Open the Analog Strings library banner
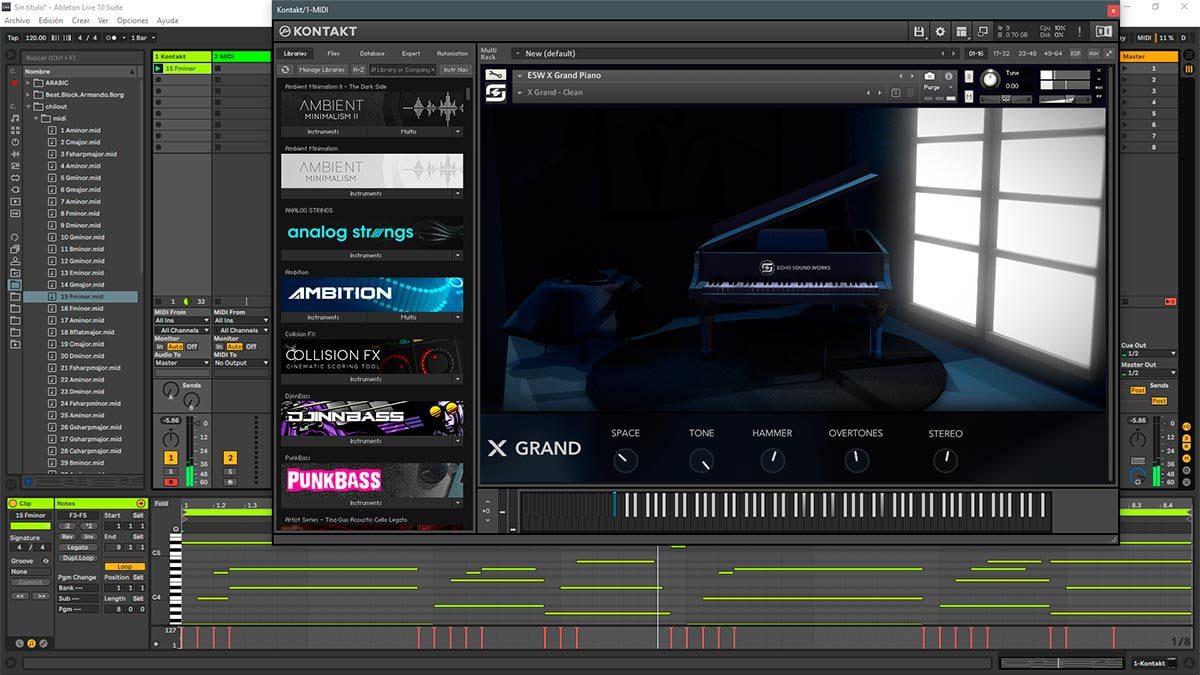This screenshot has width=1200, height=675. (372, 232)
